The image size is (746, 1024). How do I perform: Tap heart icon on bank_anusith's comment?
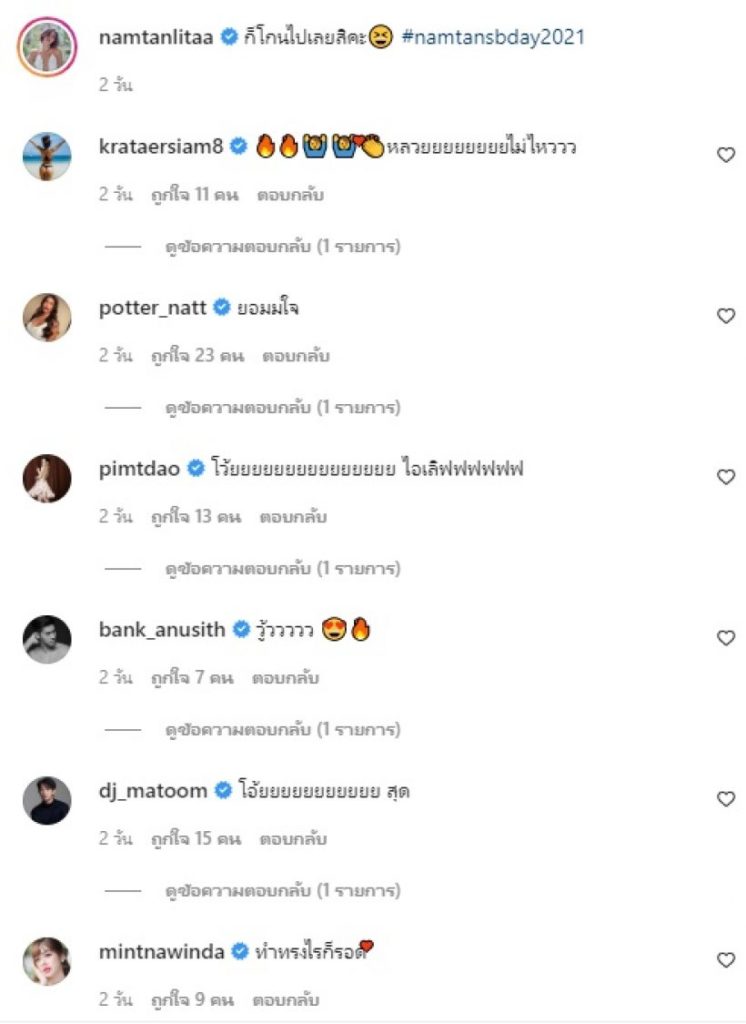pyautogui.click(x=726, y=638)
